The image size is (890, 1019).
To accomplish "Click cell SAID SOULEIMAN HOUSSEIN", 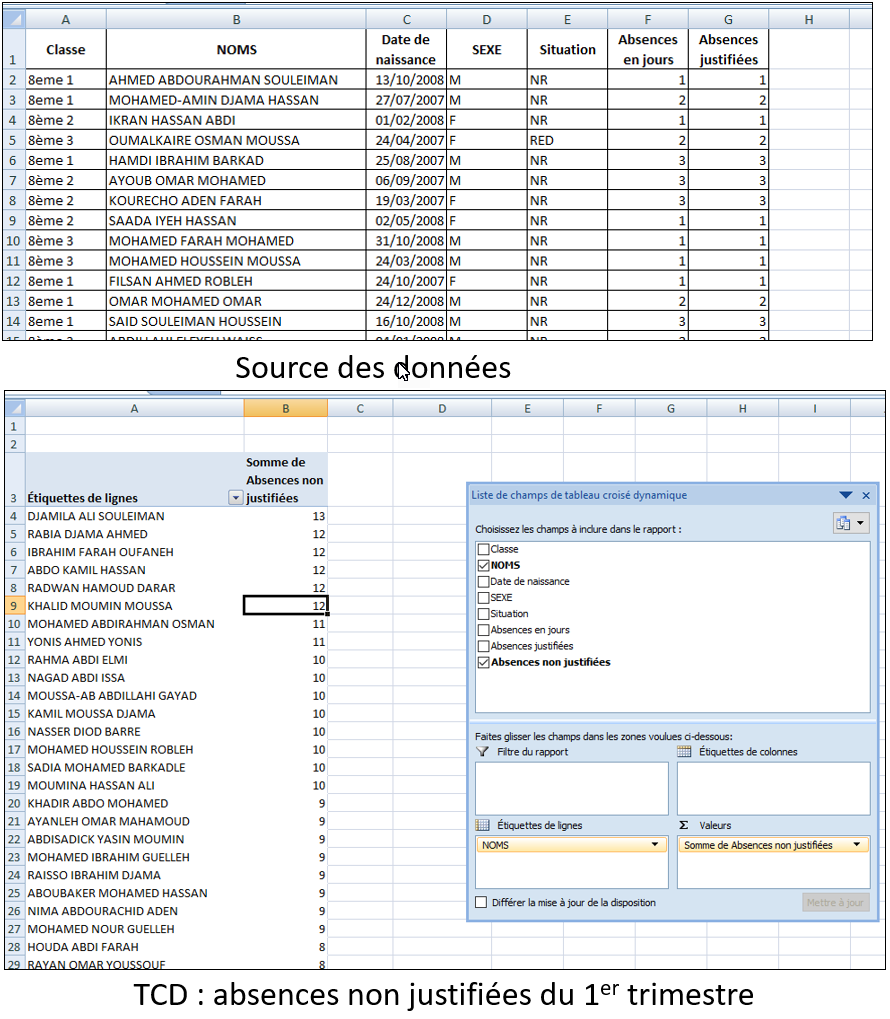I will pos(236,322).
